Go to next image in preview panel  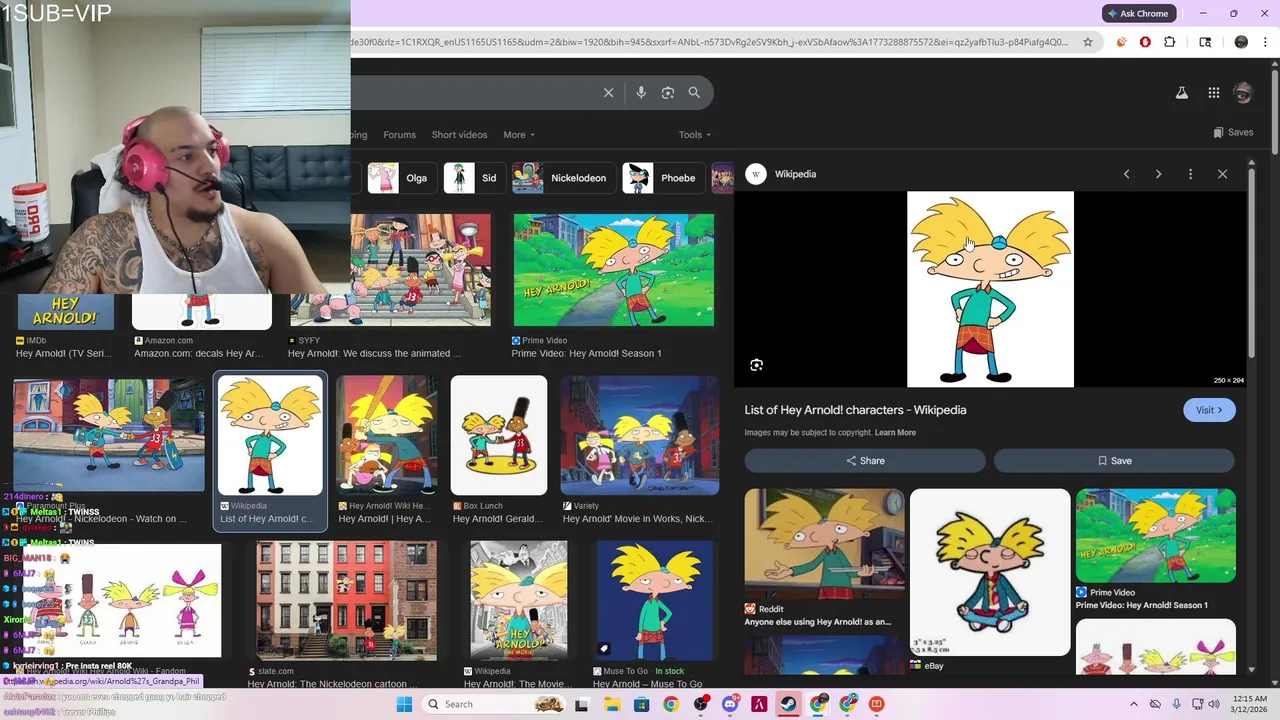(1158, 174)
